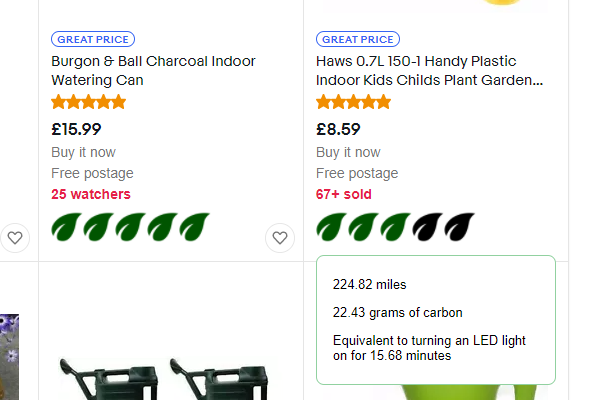Screen dimensions: 600x400
Task: Open the Haws 0.7L Handy Plastic listing title
Action: pos(429,70)
